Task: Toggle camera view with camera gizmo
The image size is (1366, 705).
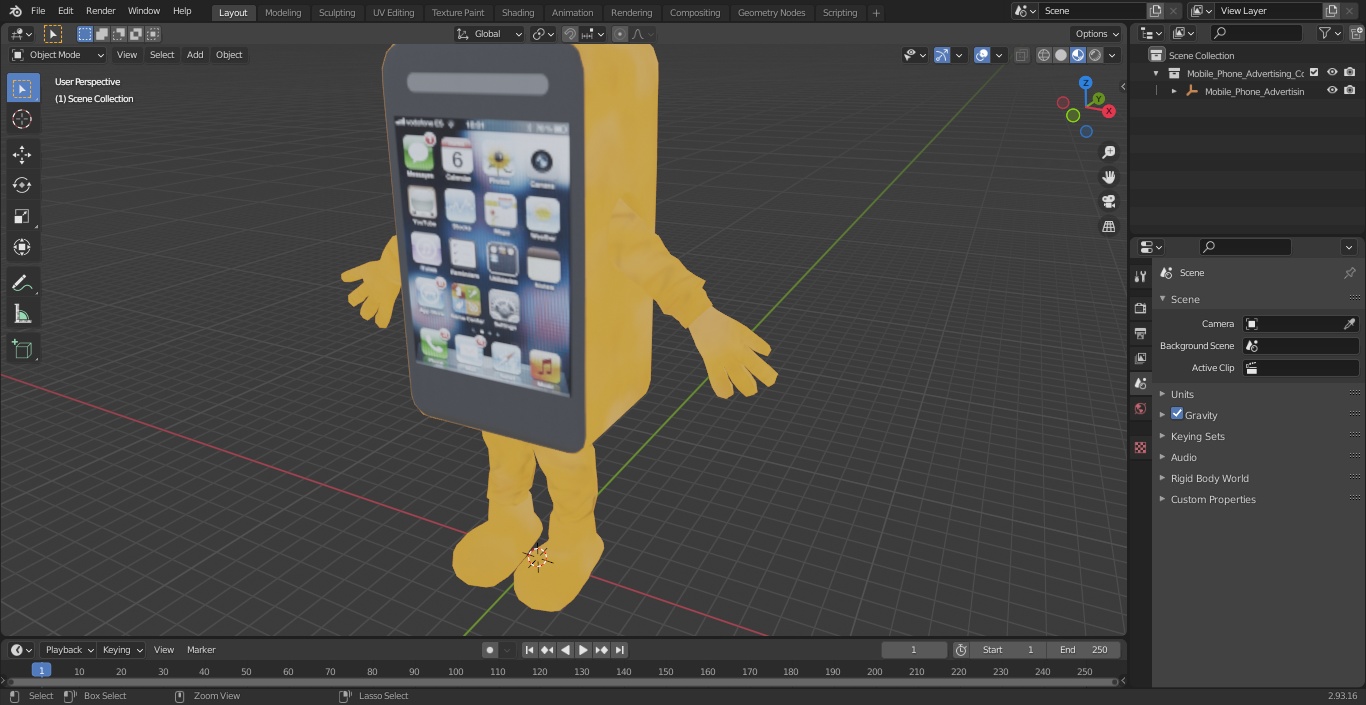Action: point(1108,202)
